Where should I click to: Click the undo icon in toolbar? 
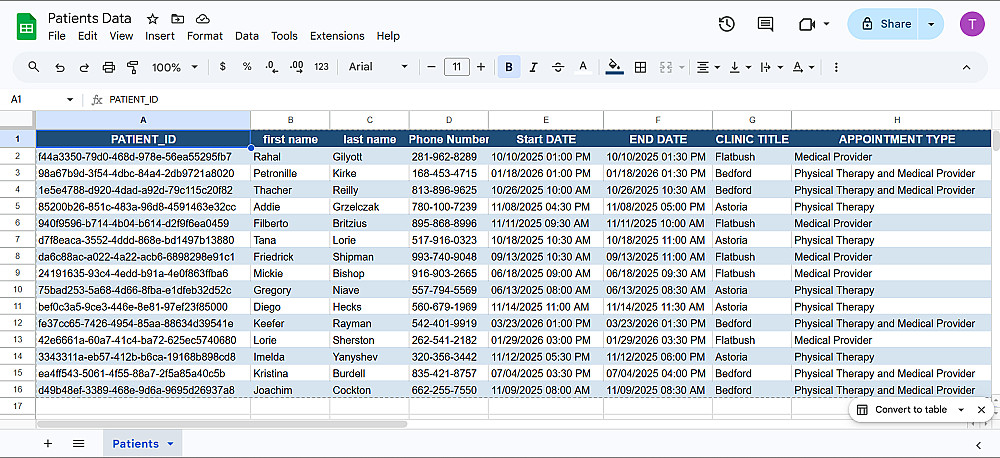[x=60, y=67]
